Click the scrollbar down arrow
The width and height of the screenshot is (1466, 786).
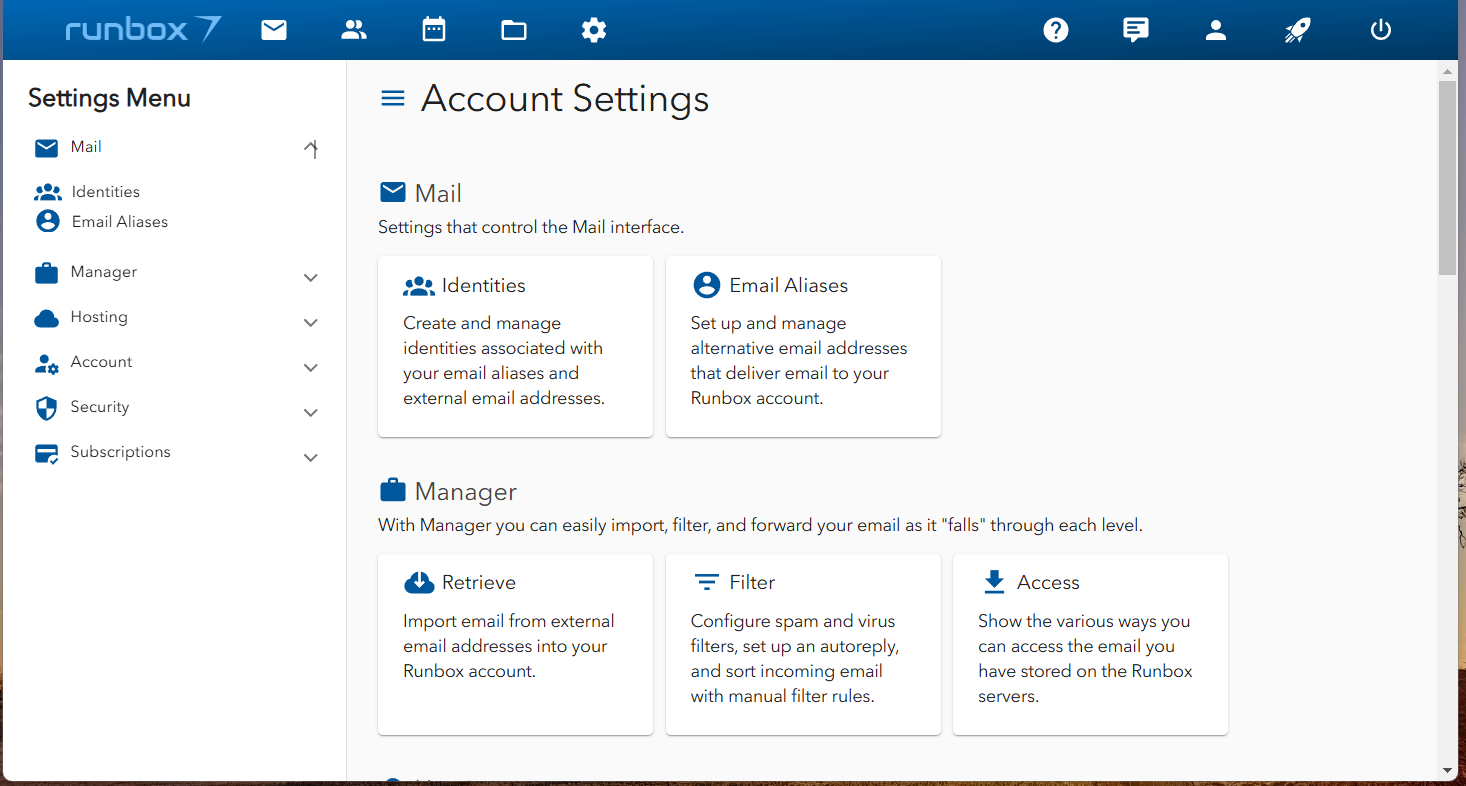(1447, 771)
